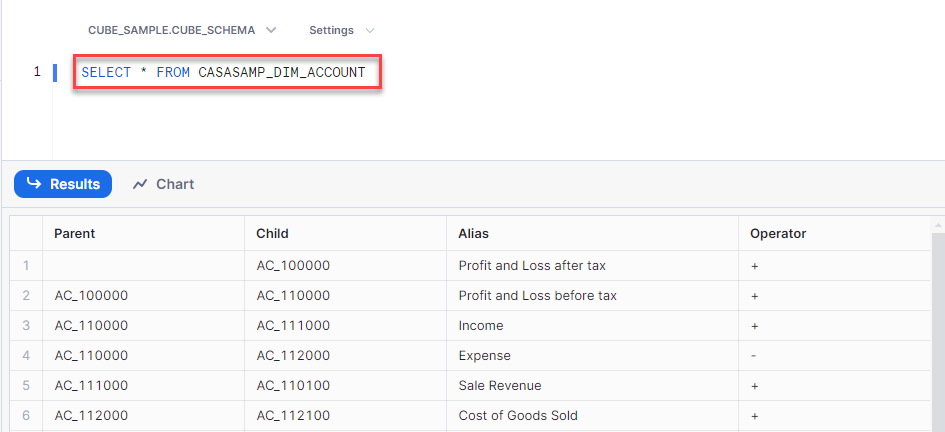Click the Results arrow icon
The image size is (945, 432).
pyautogui.click(x=34, y=184)
